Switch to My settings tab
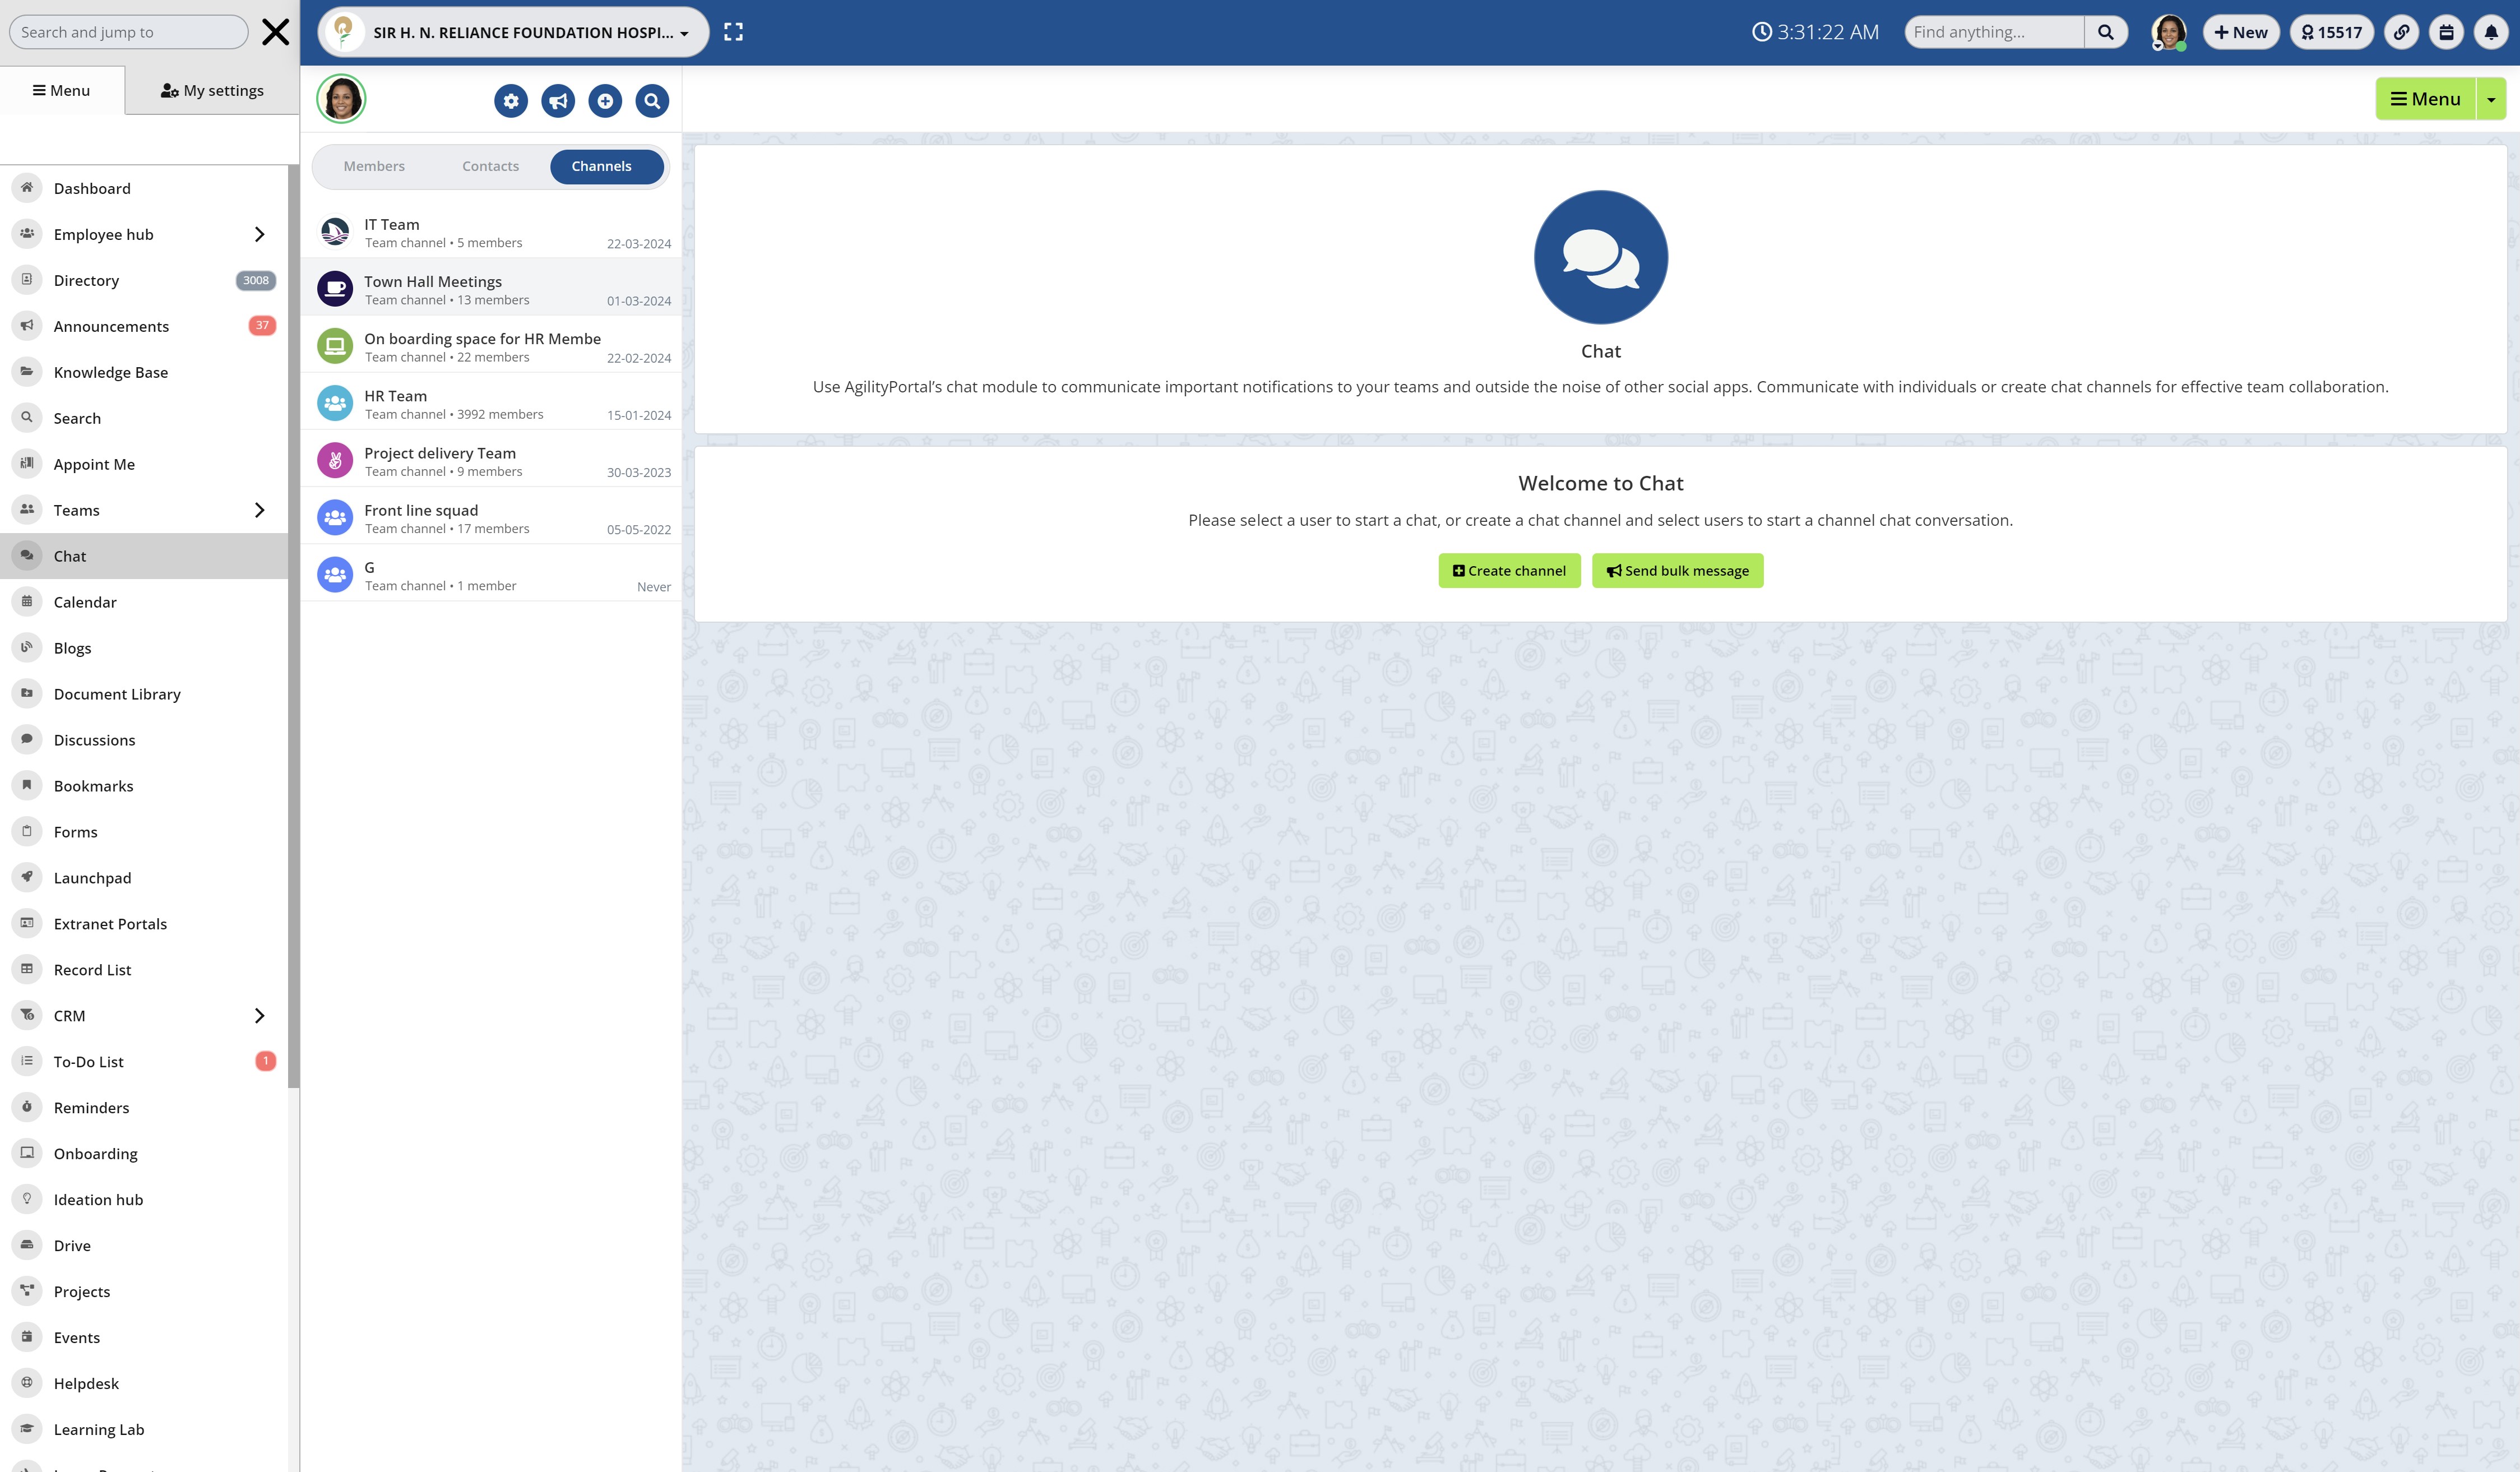The width and height of the screenshot is (2520, 1472). 212,90
